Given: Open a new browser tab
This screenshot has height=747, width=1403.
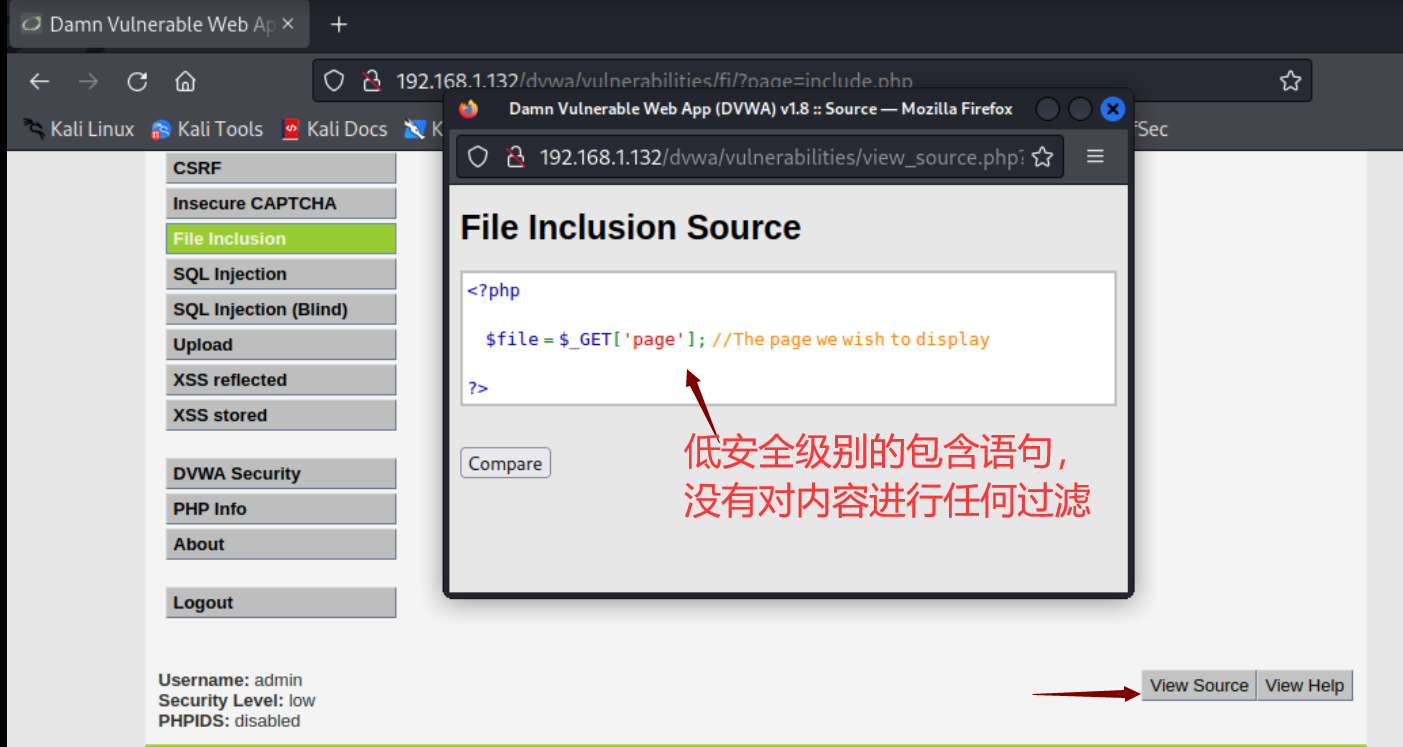Looking at the screenshot, I should (x=339, y=24).
